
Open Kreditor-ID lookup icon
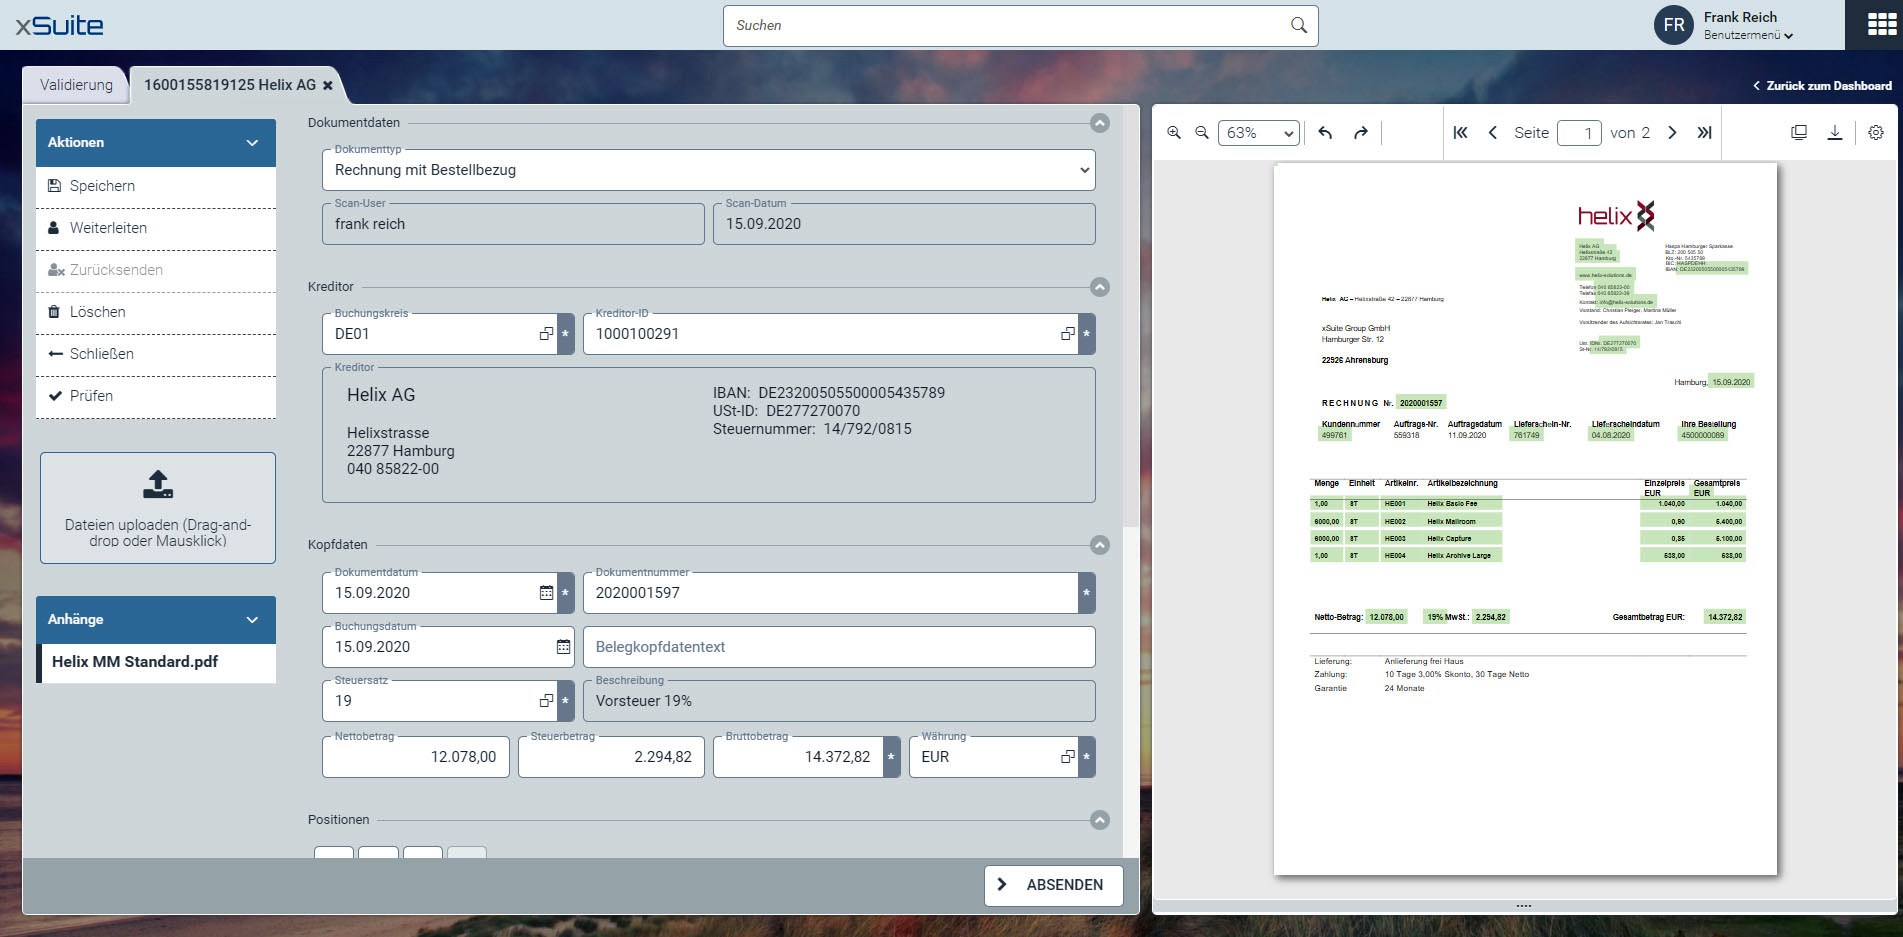tap(1068, 334)
